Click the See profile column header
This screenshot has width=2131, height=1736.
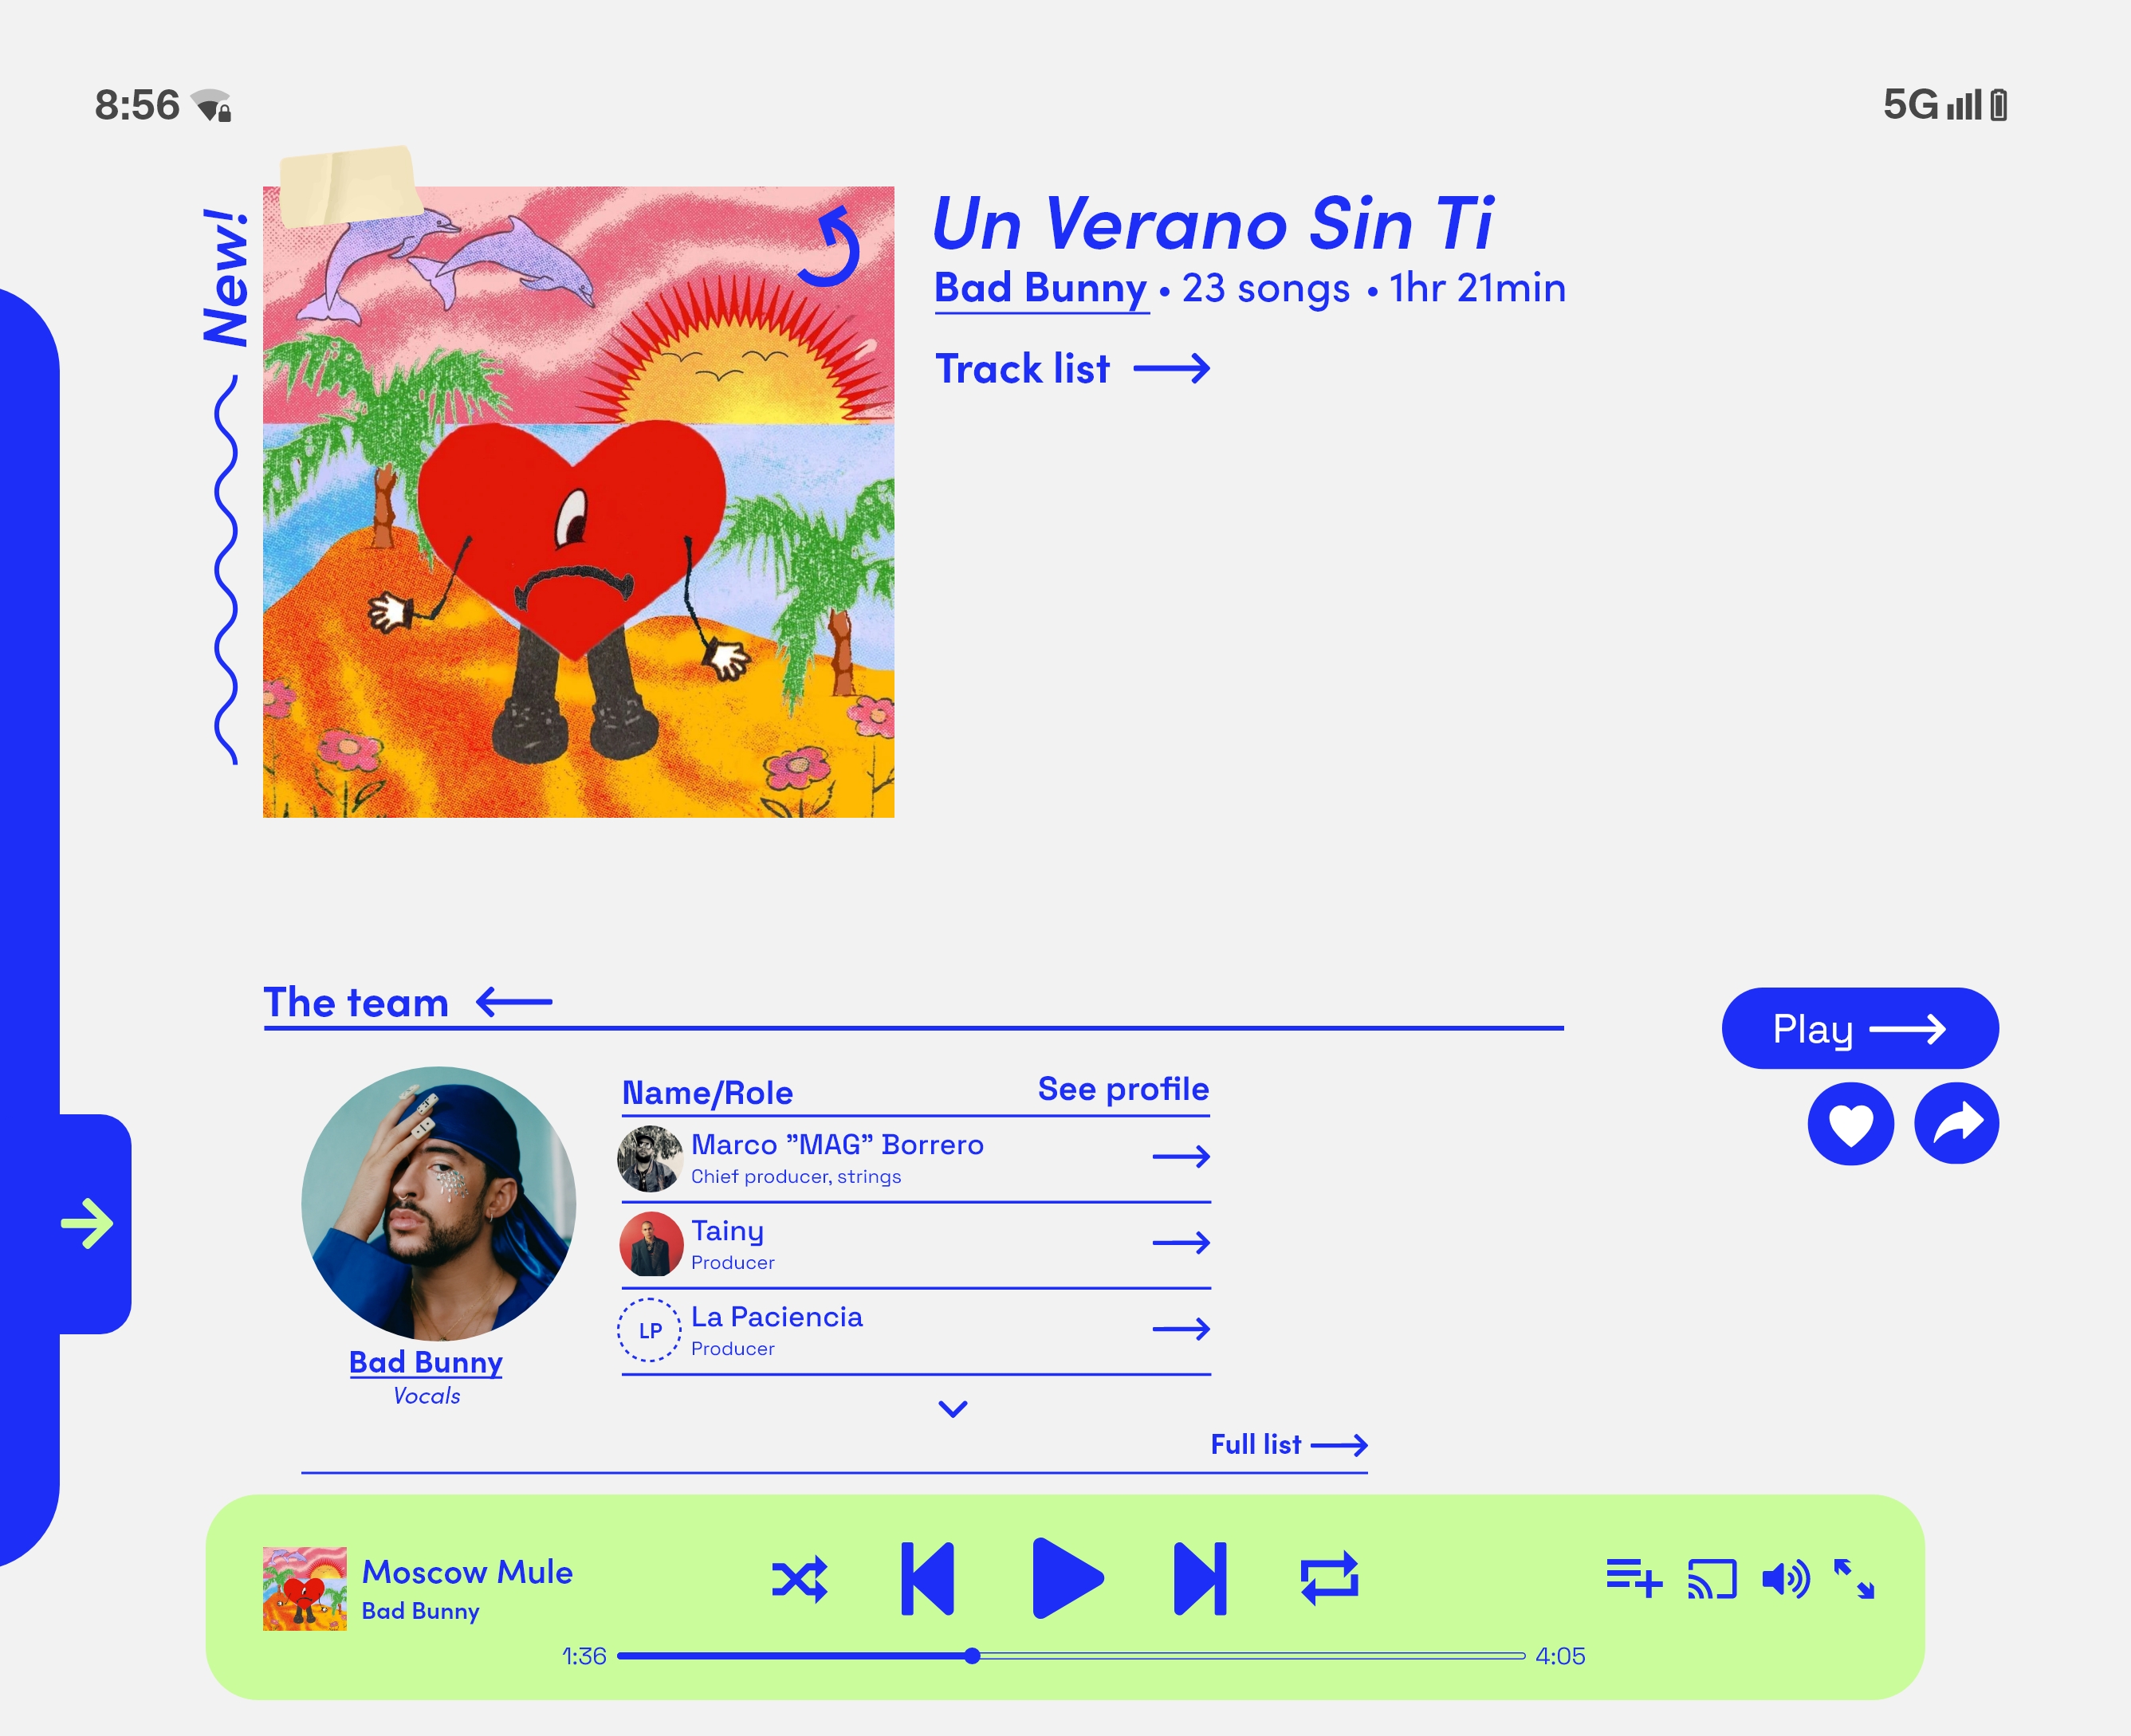pos(1123,1089)
